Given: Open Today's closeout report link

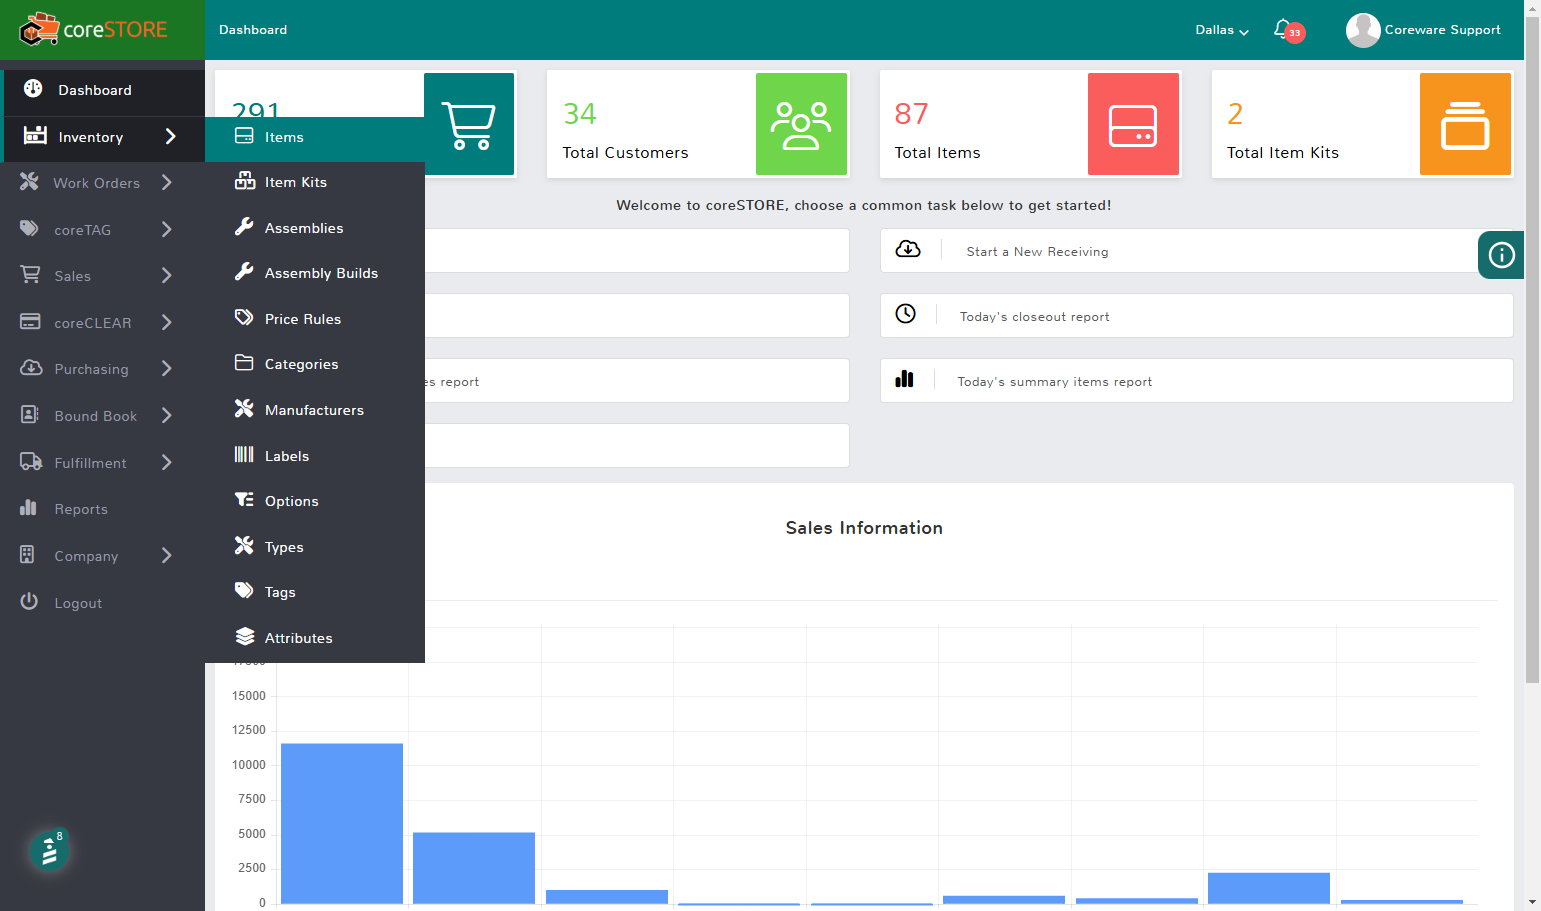Looking at the screenshot, I should tap(1034, 317).
